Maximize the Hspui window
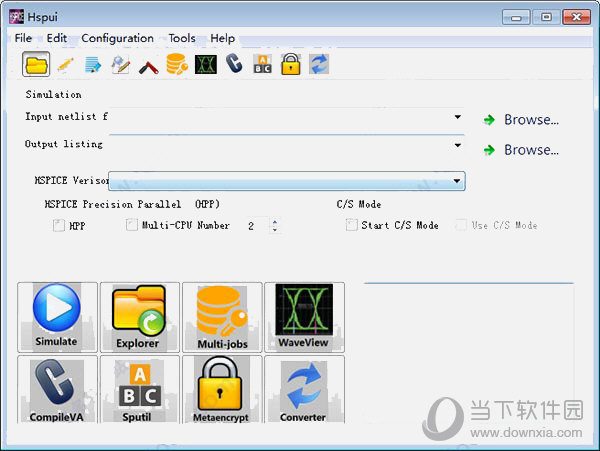Screen dimensions: 600x451 point(546,17)
